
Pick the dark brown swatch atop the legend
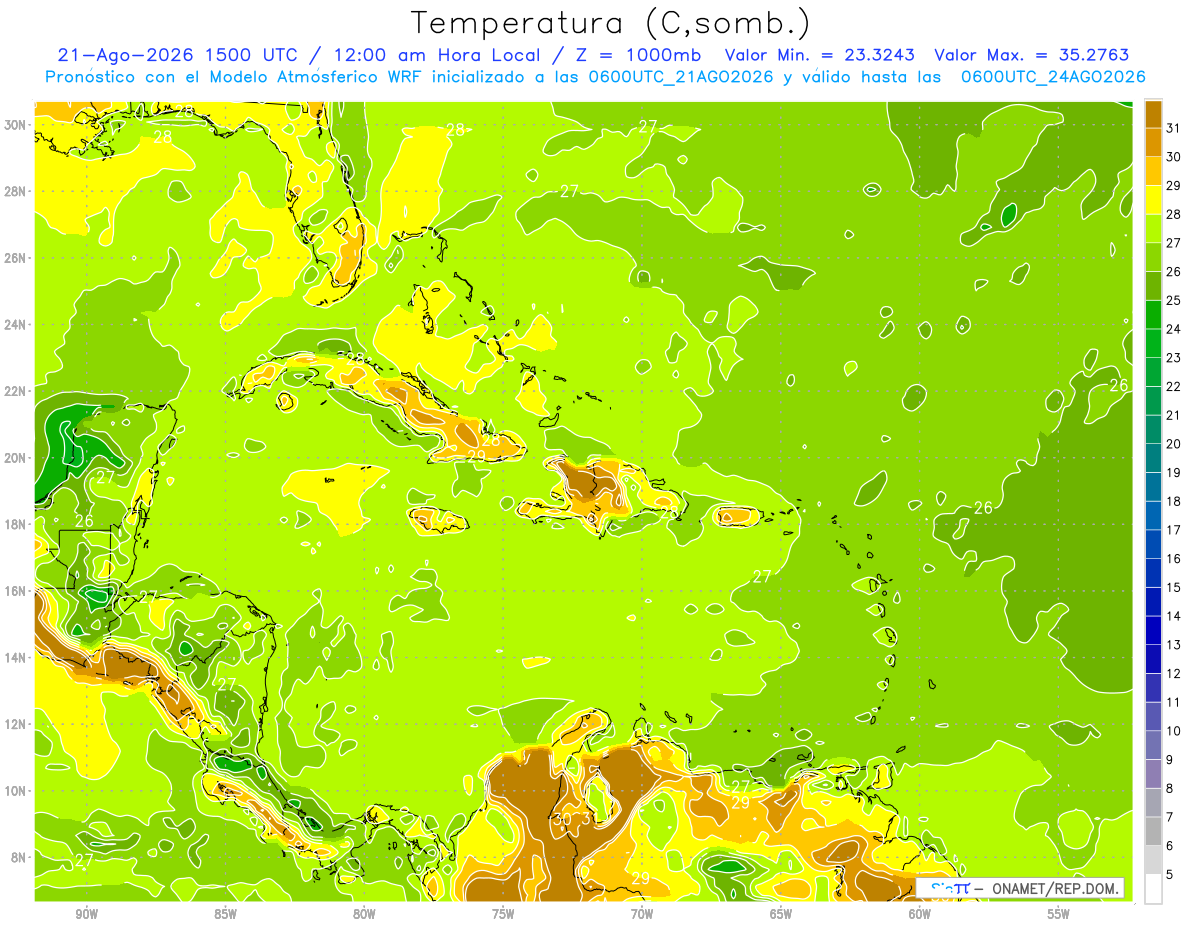1153,115
